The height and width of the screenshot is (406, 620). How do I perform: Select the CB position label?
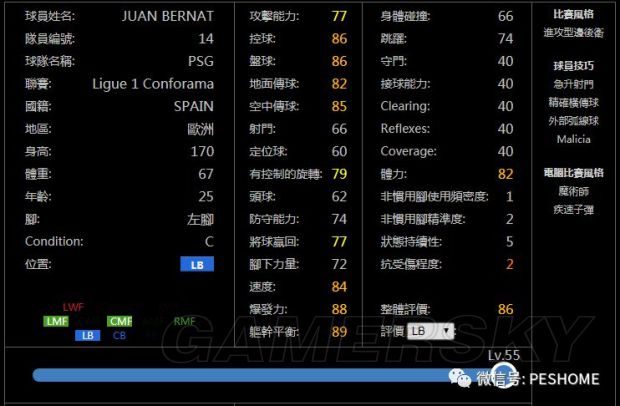[119, 336]
